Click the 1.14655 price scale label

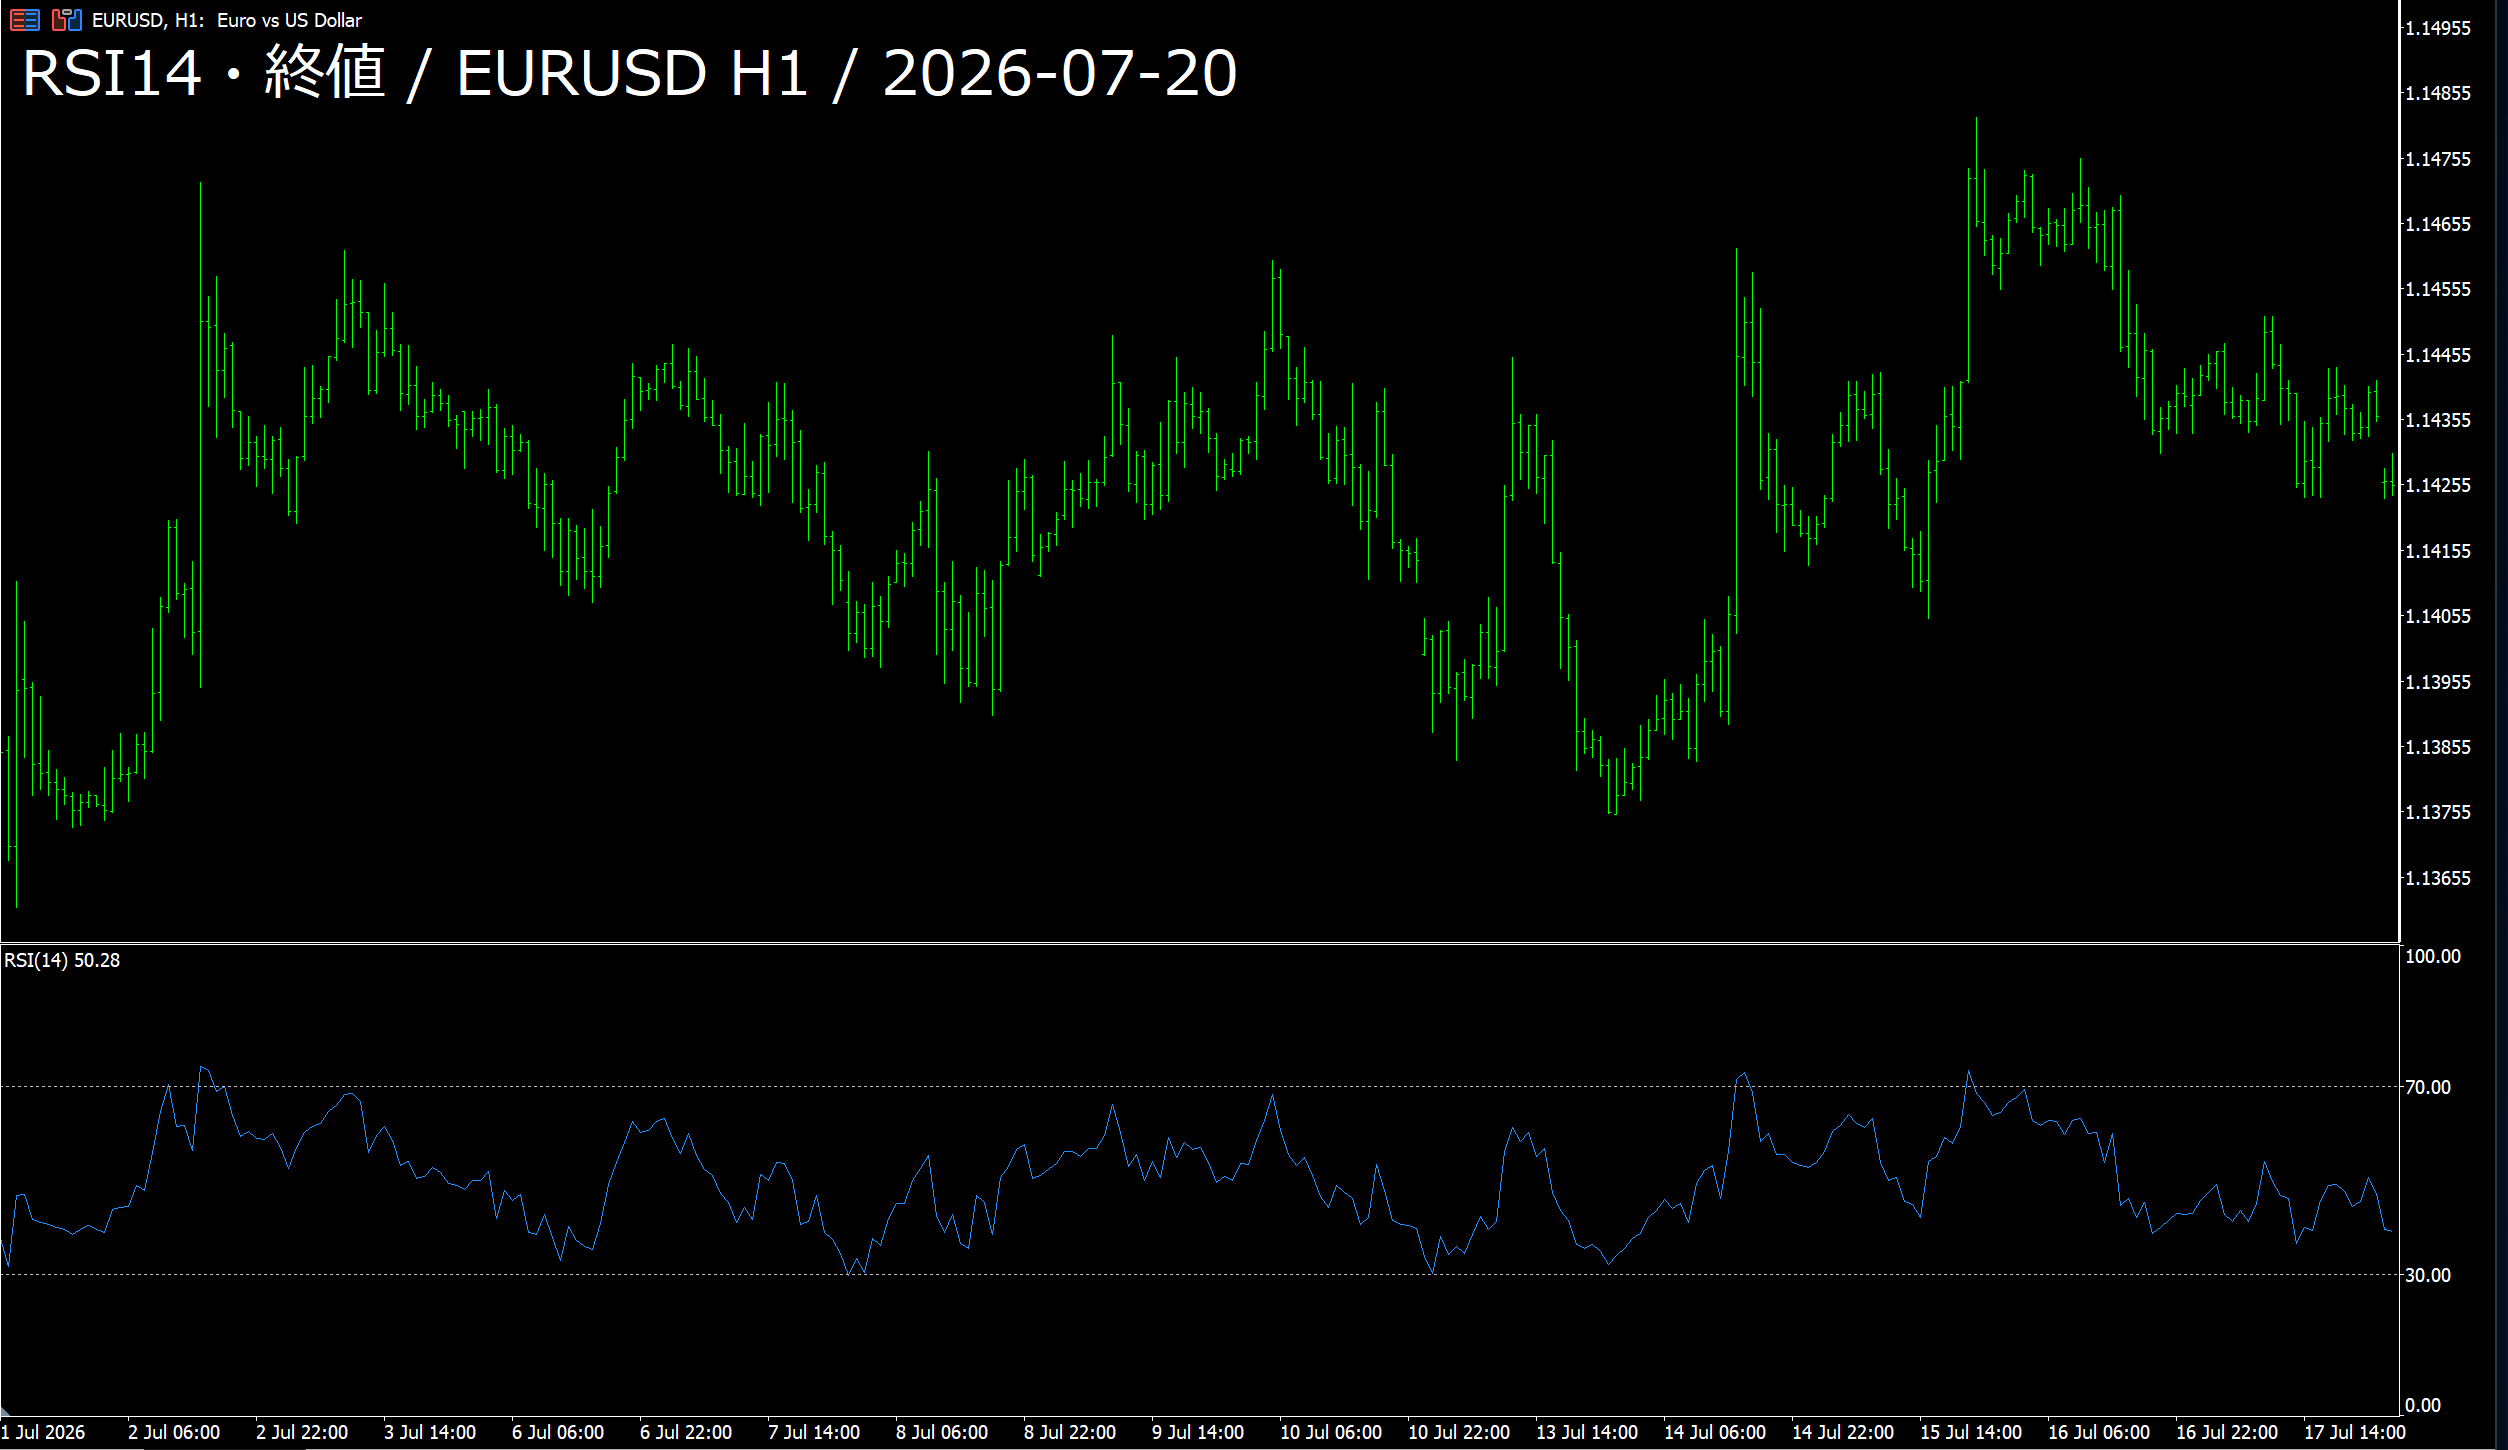coord(2438,224)
